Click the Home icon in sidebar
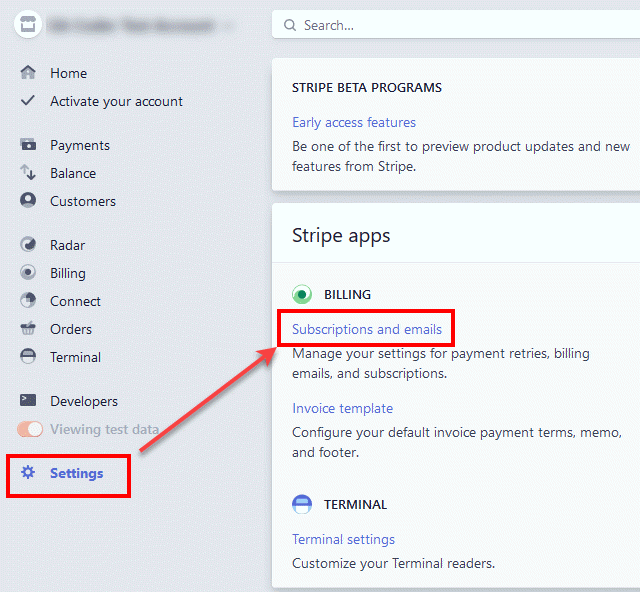This screenshot has height=592, width=640. (28, 73)
